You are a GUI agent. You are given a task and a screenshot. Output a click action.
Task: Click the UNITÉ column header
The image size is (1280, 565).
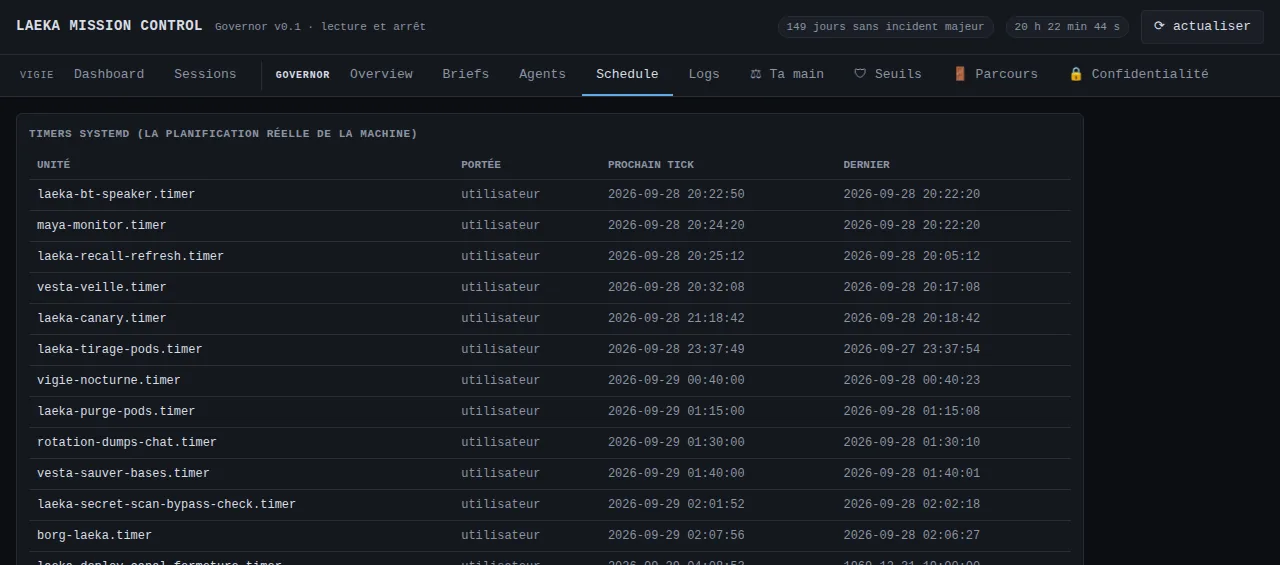click(x=54, y=165)
